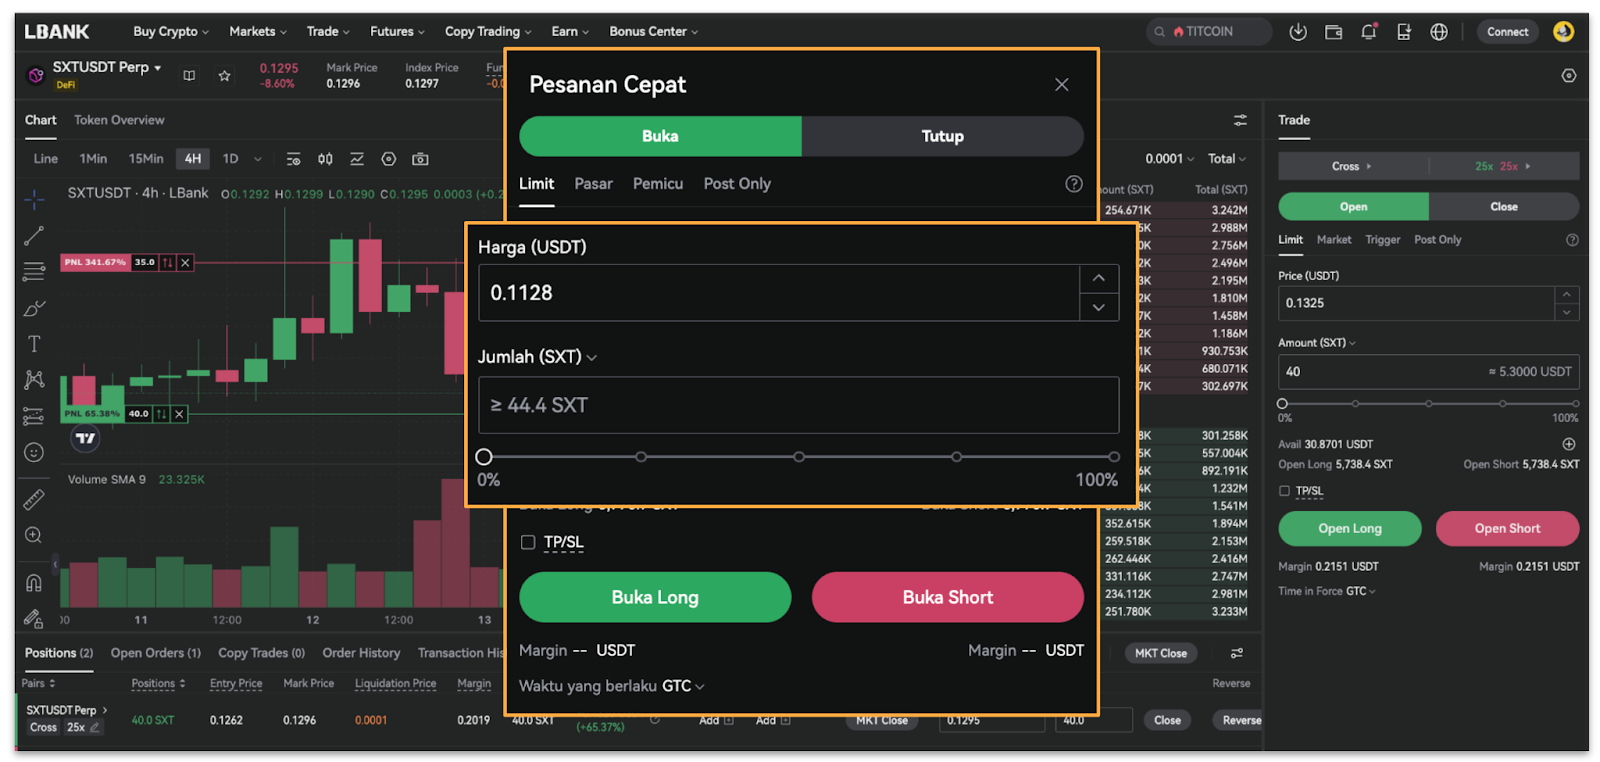This screenshot has width=1600, height=762.
Task: Tick the TP/SL checkbox in Pesanan Cepat
Action: pyautogui.click(x=528, y=542)
